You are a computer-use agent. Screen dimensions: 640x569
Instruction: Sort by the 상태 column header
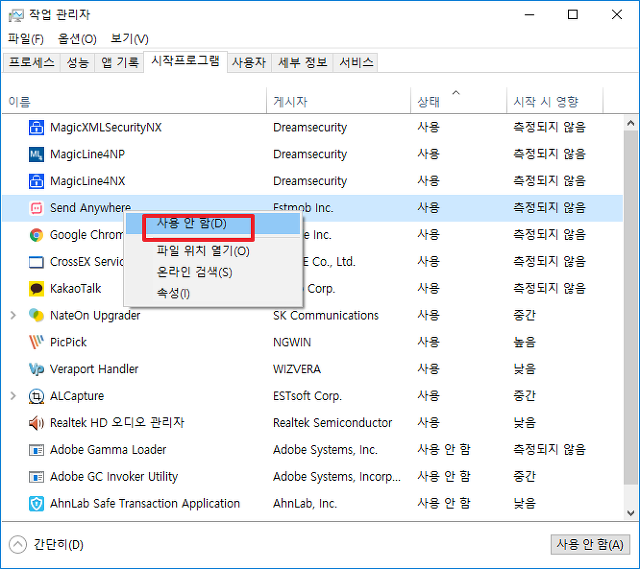click(458, 101)
